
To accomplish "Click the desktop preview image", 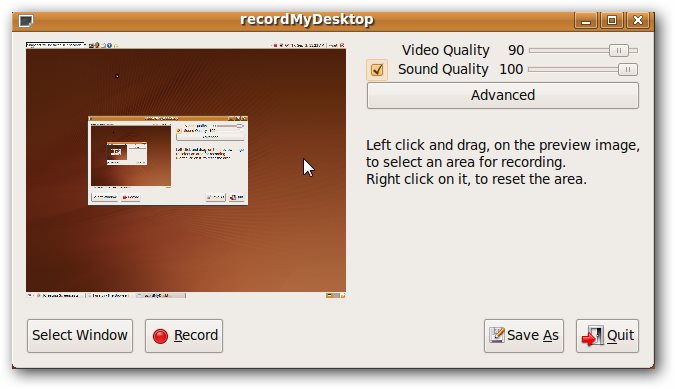I will (x=186, y=170).
